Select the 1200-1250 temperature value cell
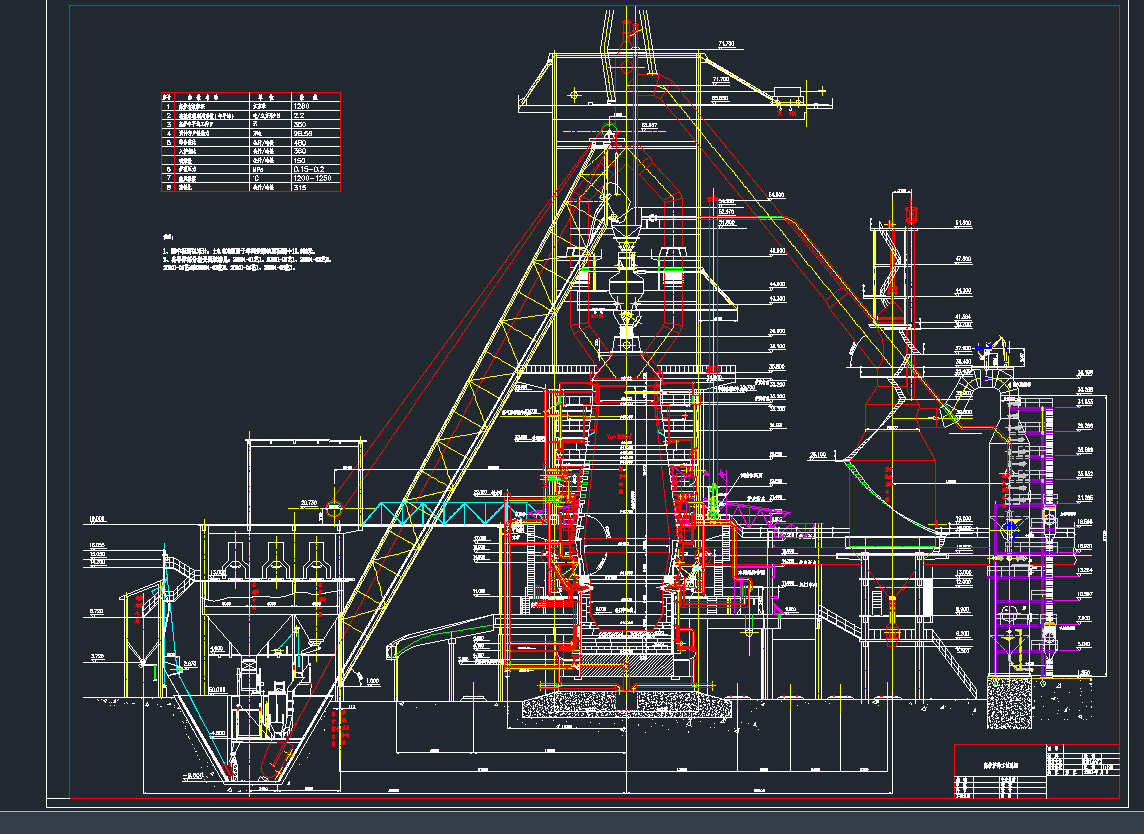The width and height of the screenshot is (1144, 834). click(x=314, y=178)
